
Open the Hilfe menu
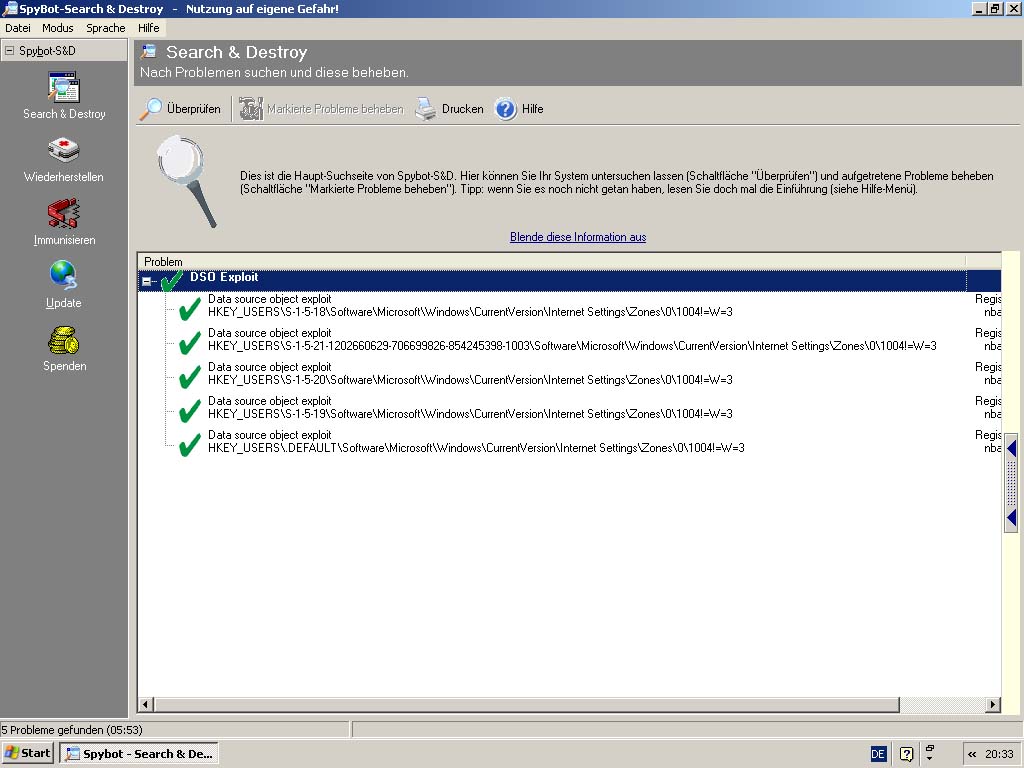pyautogui.click(x=148, y=28)
